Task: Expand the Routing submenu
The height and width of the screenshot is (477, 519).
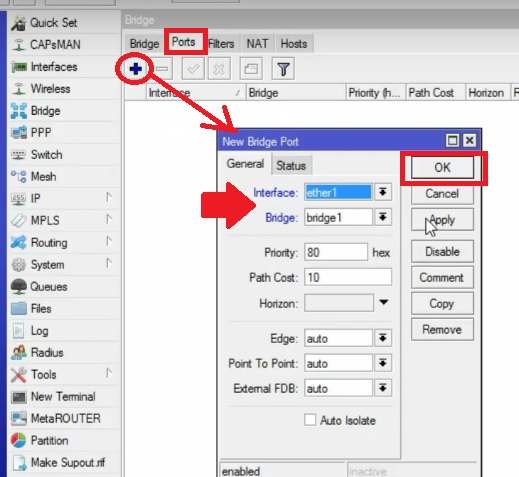Action: [63, 242]
